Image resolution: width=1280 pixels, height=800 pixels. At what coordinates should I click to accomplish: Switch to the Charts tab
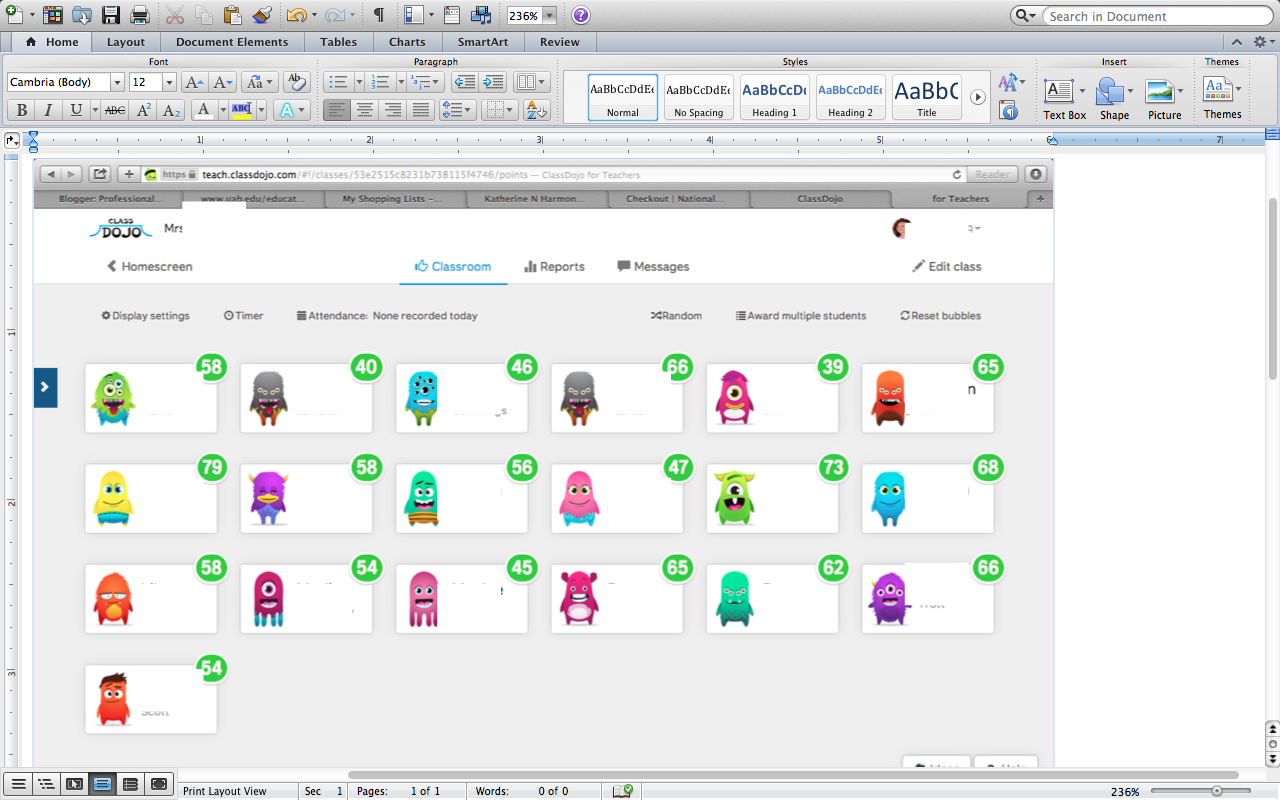(407, 42)
